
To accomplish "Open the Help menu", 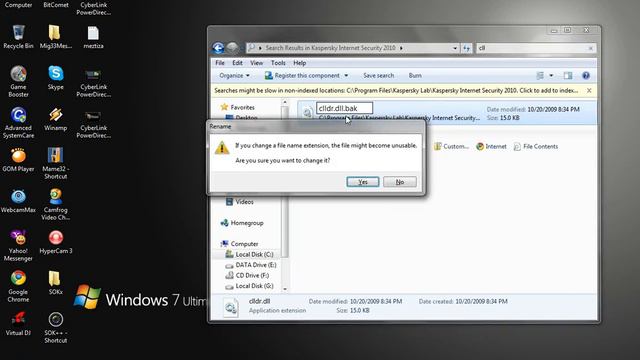I will [300, 63].
